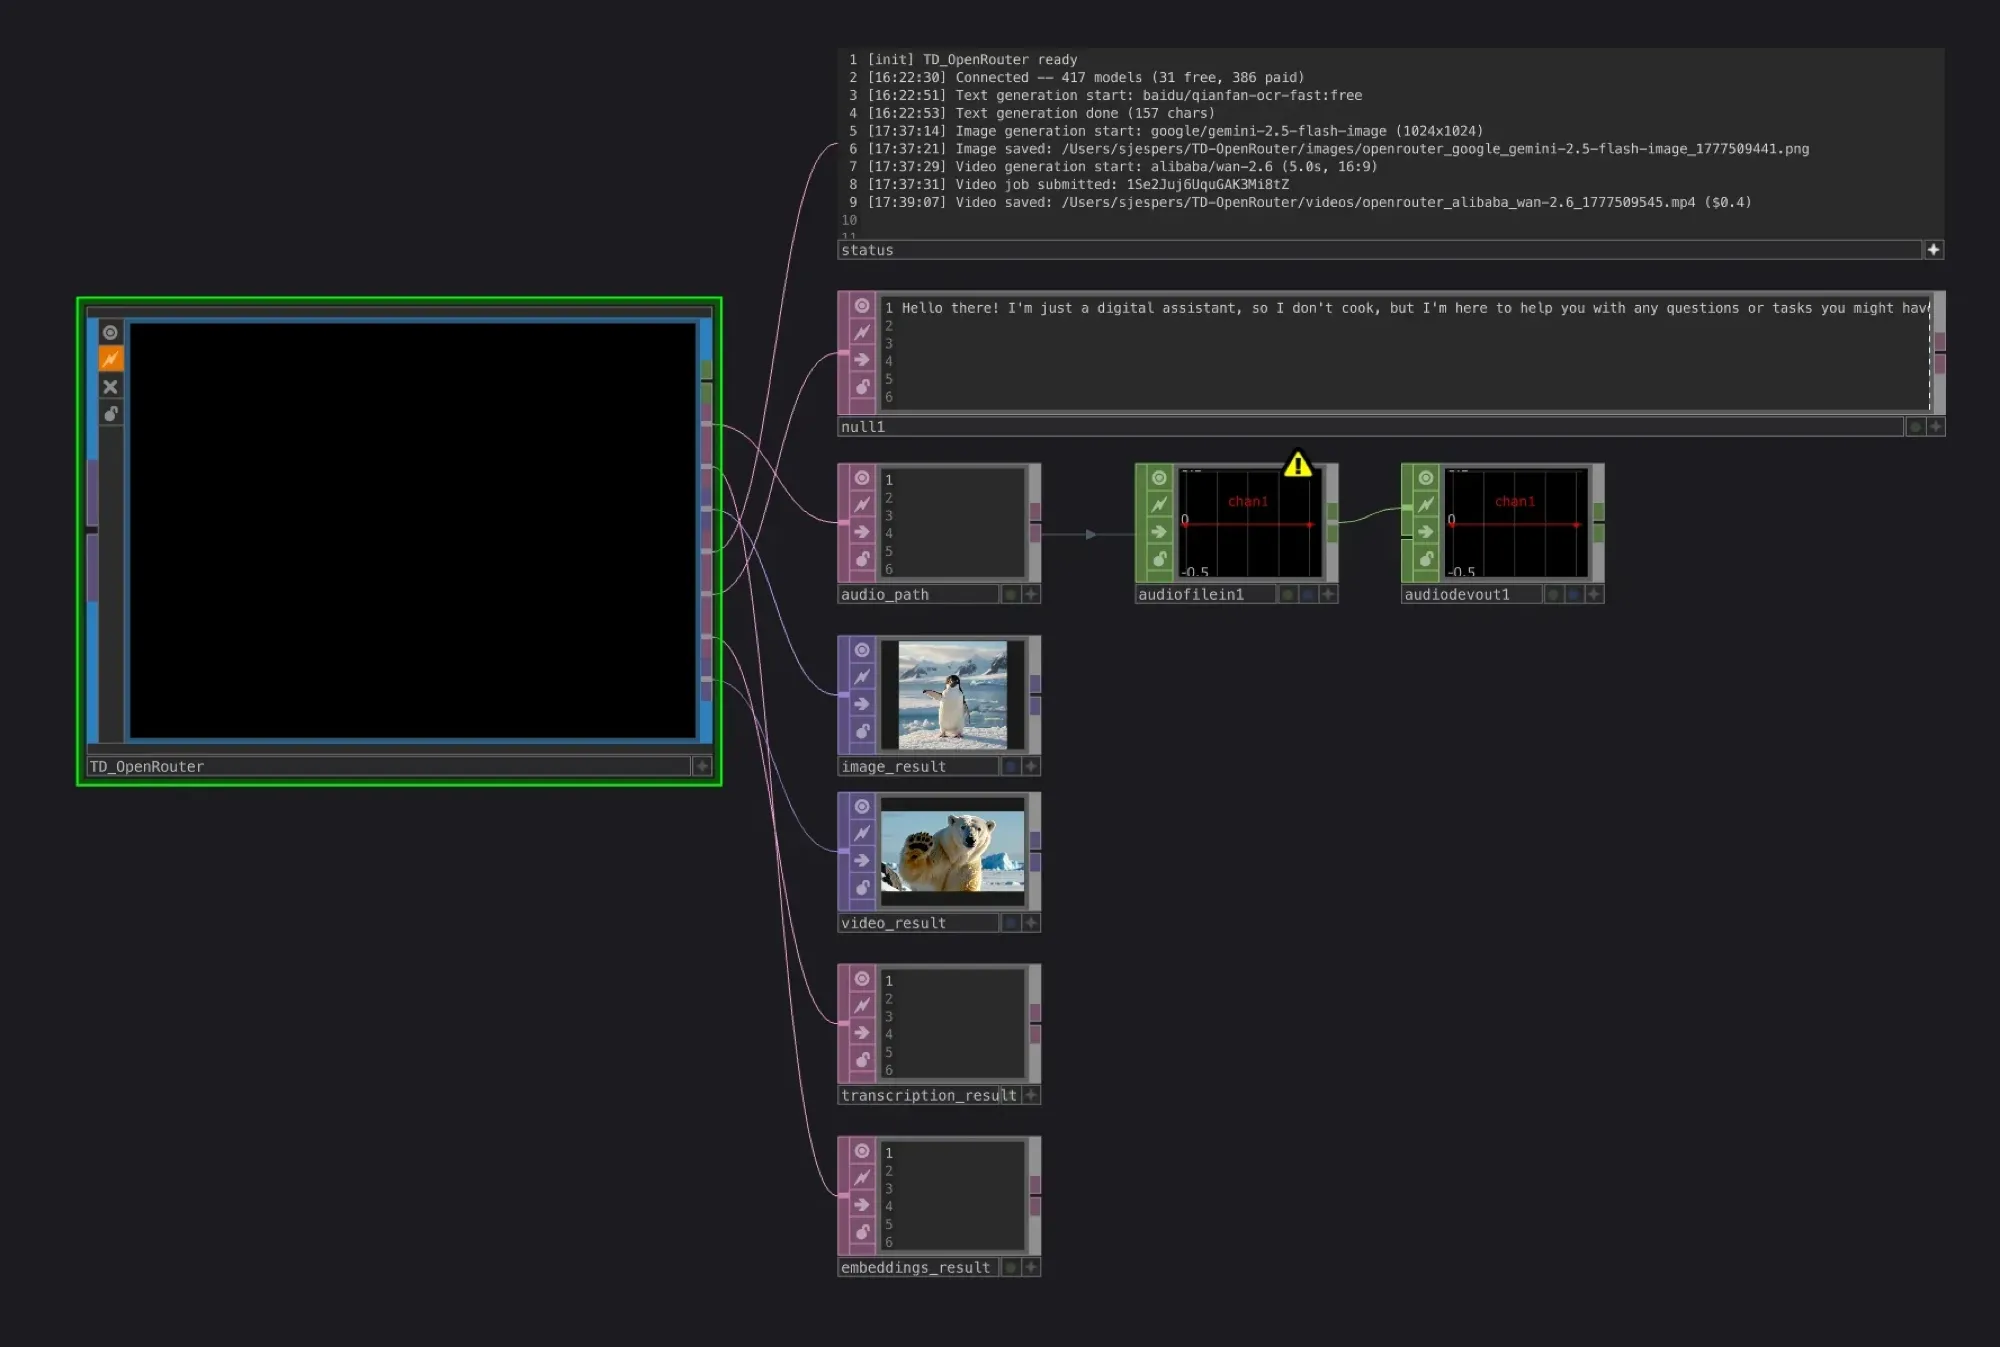Activate the viewer plus button on TD_OpenRouter
The image size is (2000, 1347).
click(x=702, y=766)
